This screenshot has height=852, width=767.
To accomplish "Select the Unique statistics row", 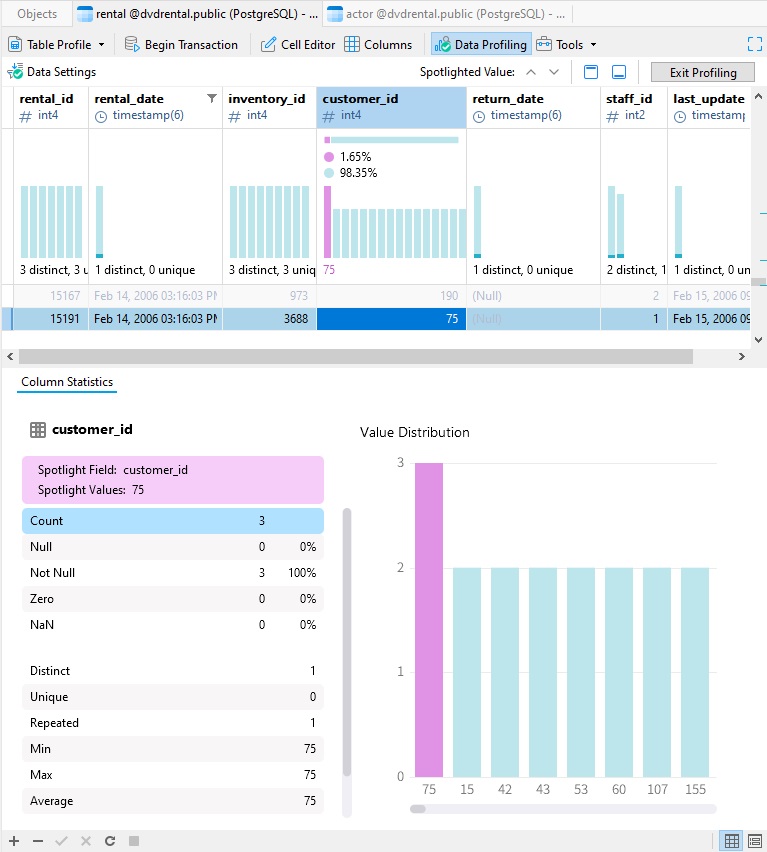I will click(173, 697).
